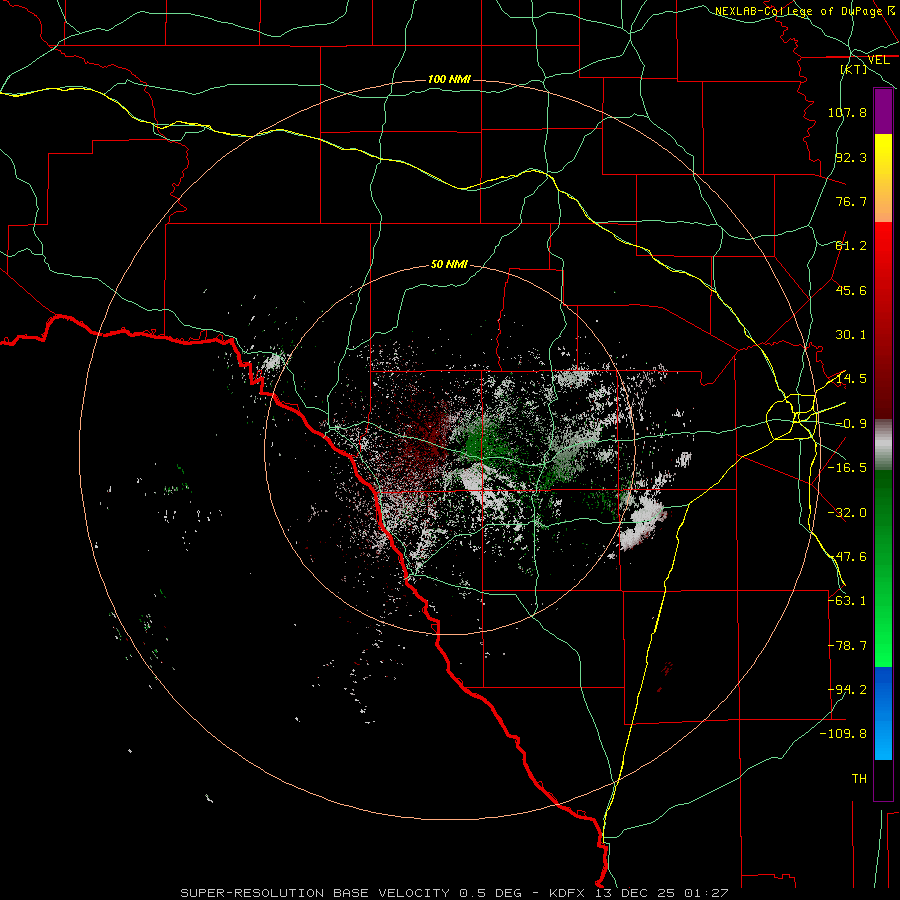The width and height of the screenshot is (900, 900).
Task: Pick the yellow-orange segment of velocity color bar
Action: (883, 178)
